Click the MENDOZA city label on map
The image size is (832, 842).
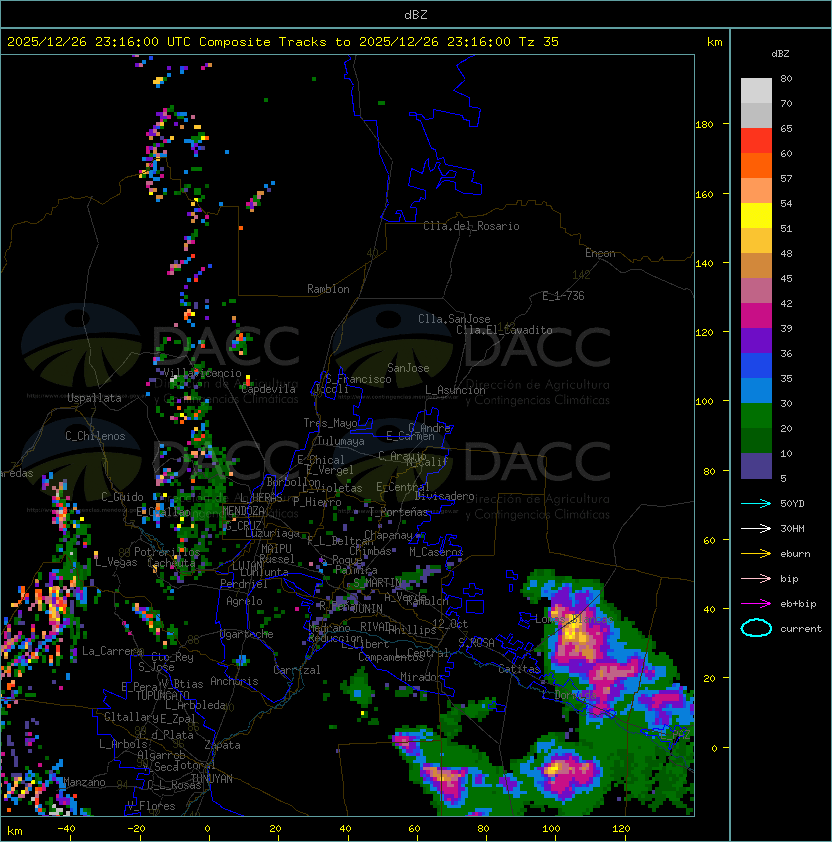tap(243, 510)
